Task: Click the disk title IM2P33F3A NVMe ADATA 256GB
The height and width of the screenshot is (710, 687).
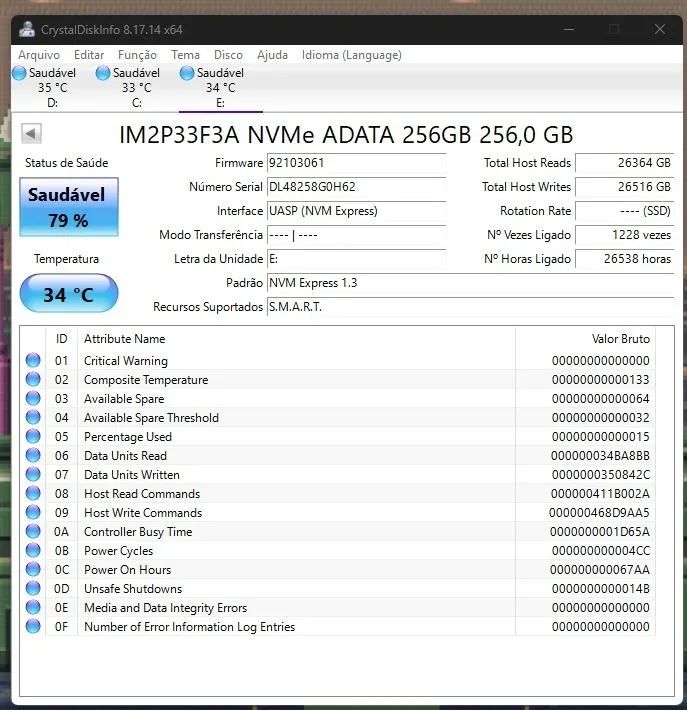Action: [x=346, y=134]
